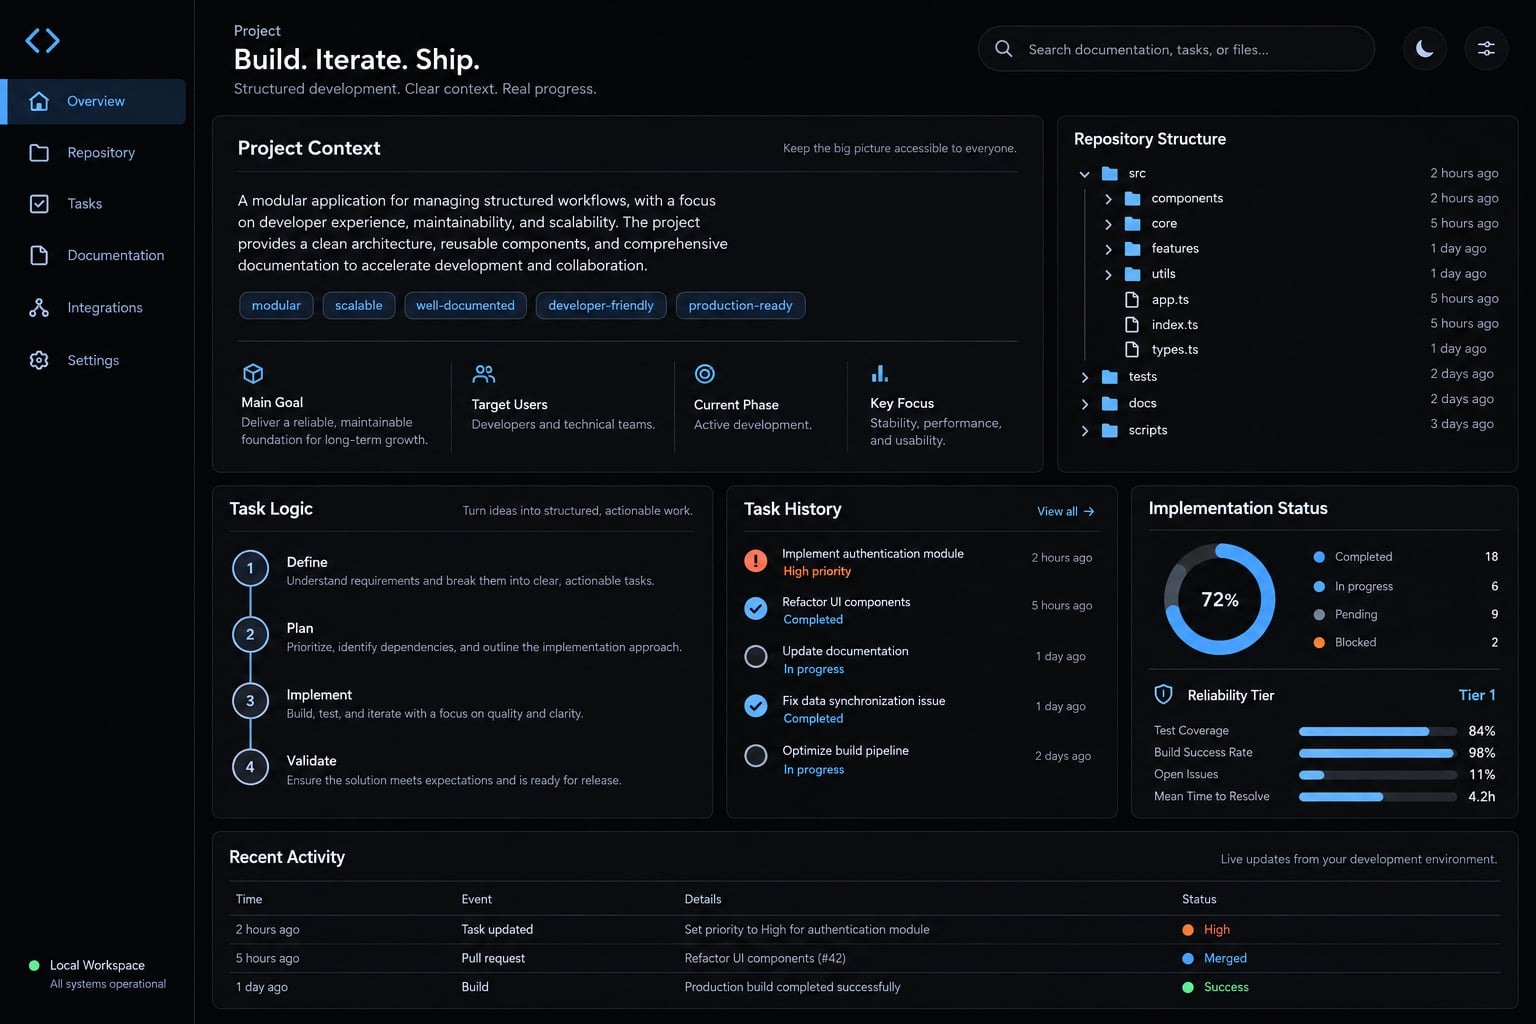Focus the documentation search field
Image resolution: width=1536 pixels, height=1024 pixels.
(x=1176, y=49)
